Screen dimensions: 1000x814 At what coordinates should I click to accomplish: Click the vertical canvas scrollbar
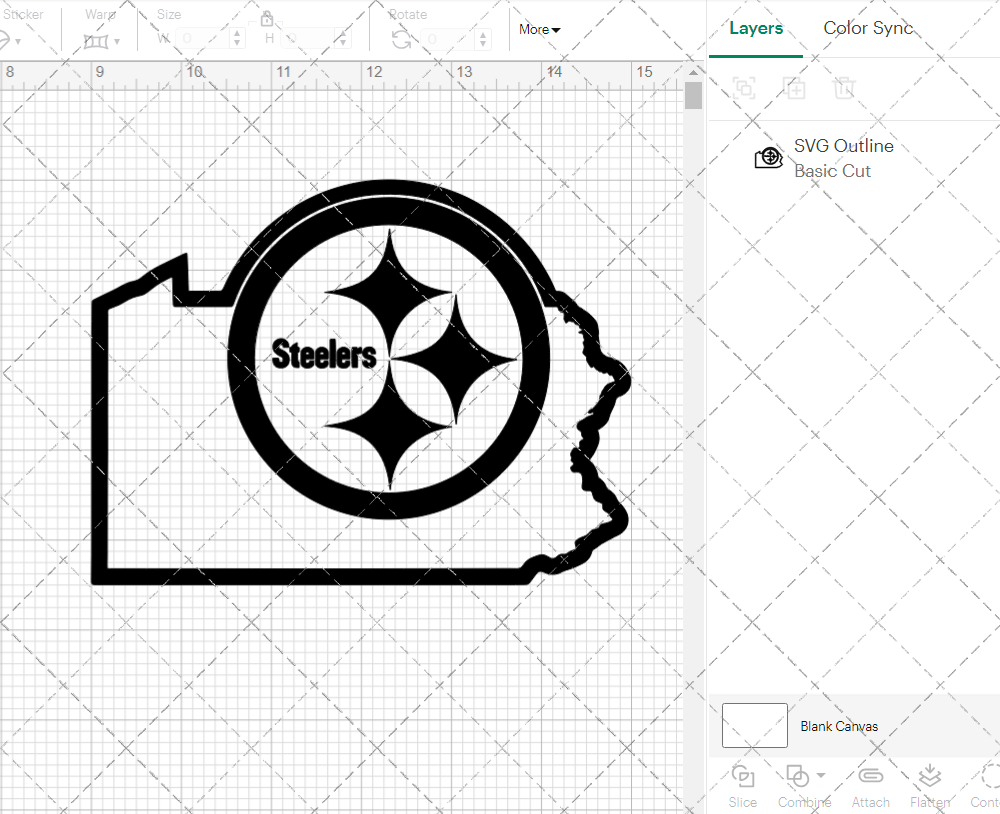pos(693,96)
